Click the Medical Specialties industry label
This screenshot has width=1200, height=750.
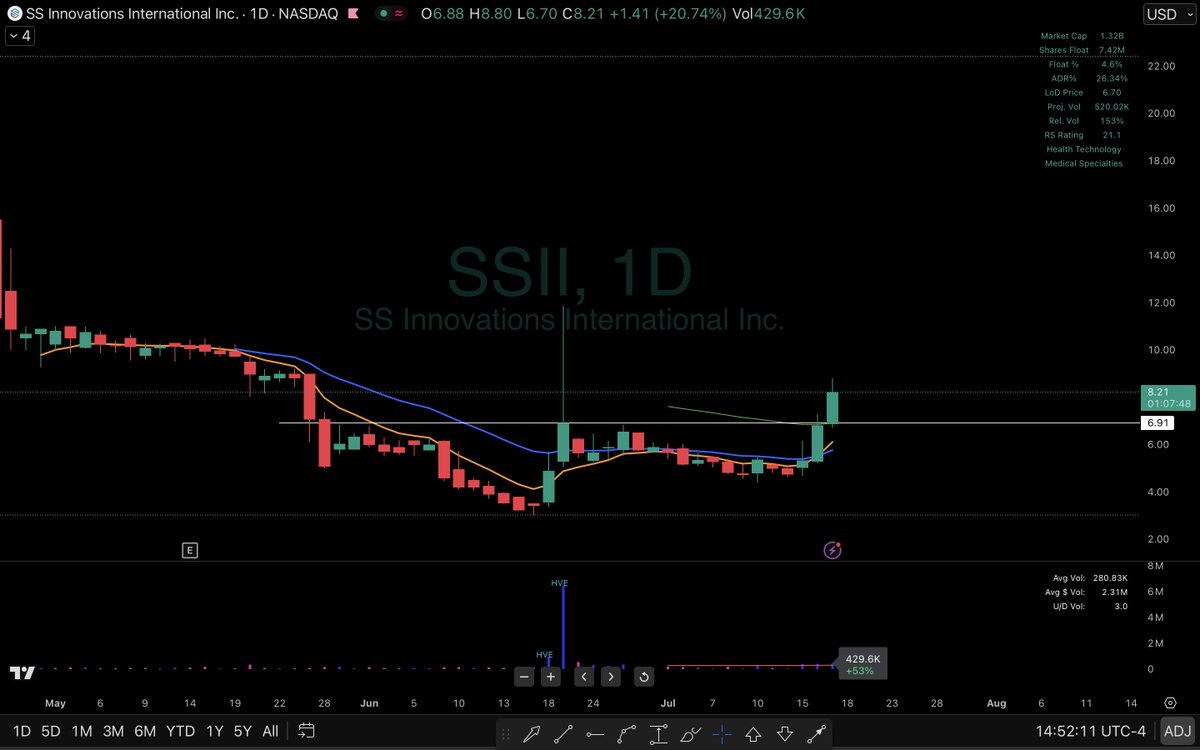click(1084, 163)
